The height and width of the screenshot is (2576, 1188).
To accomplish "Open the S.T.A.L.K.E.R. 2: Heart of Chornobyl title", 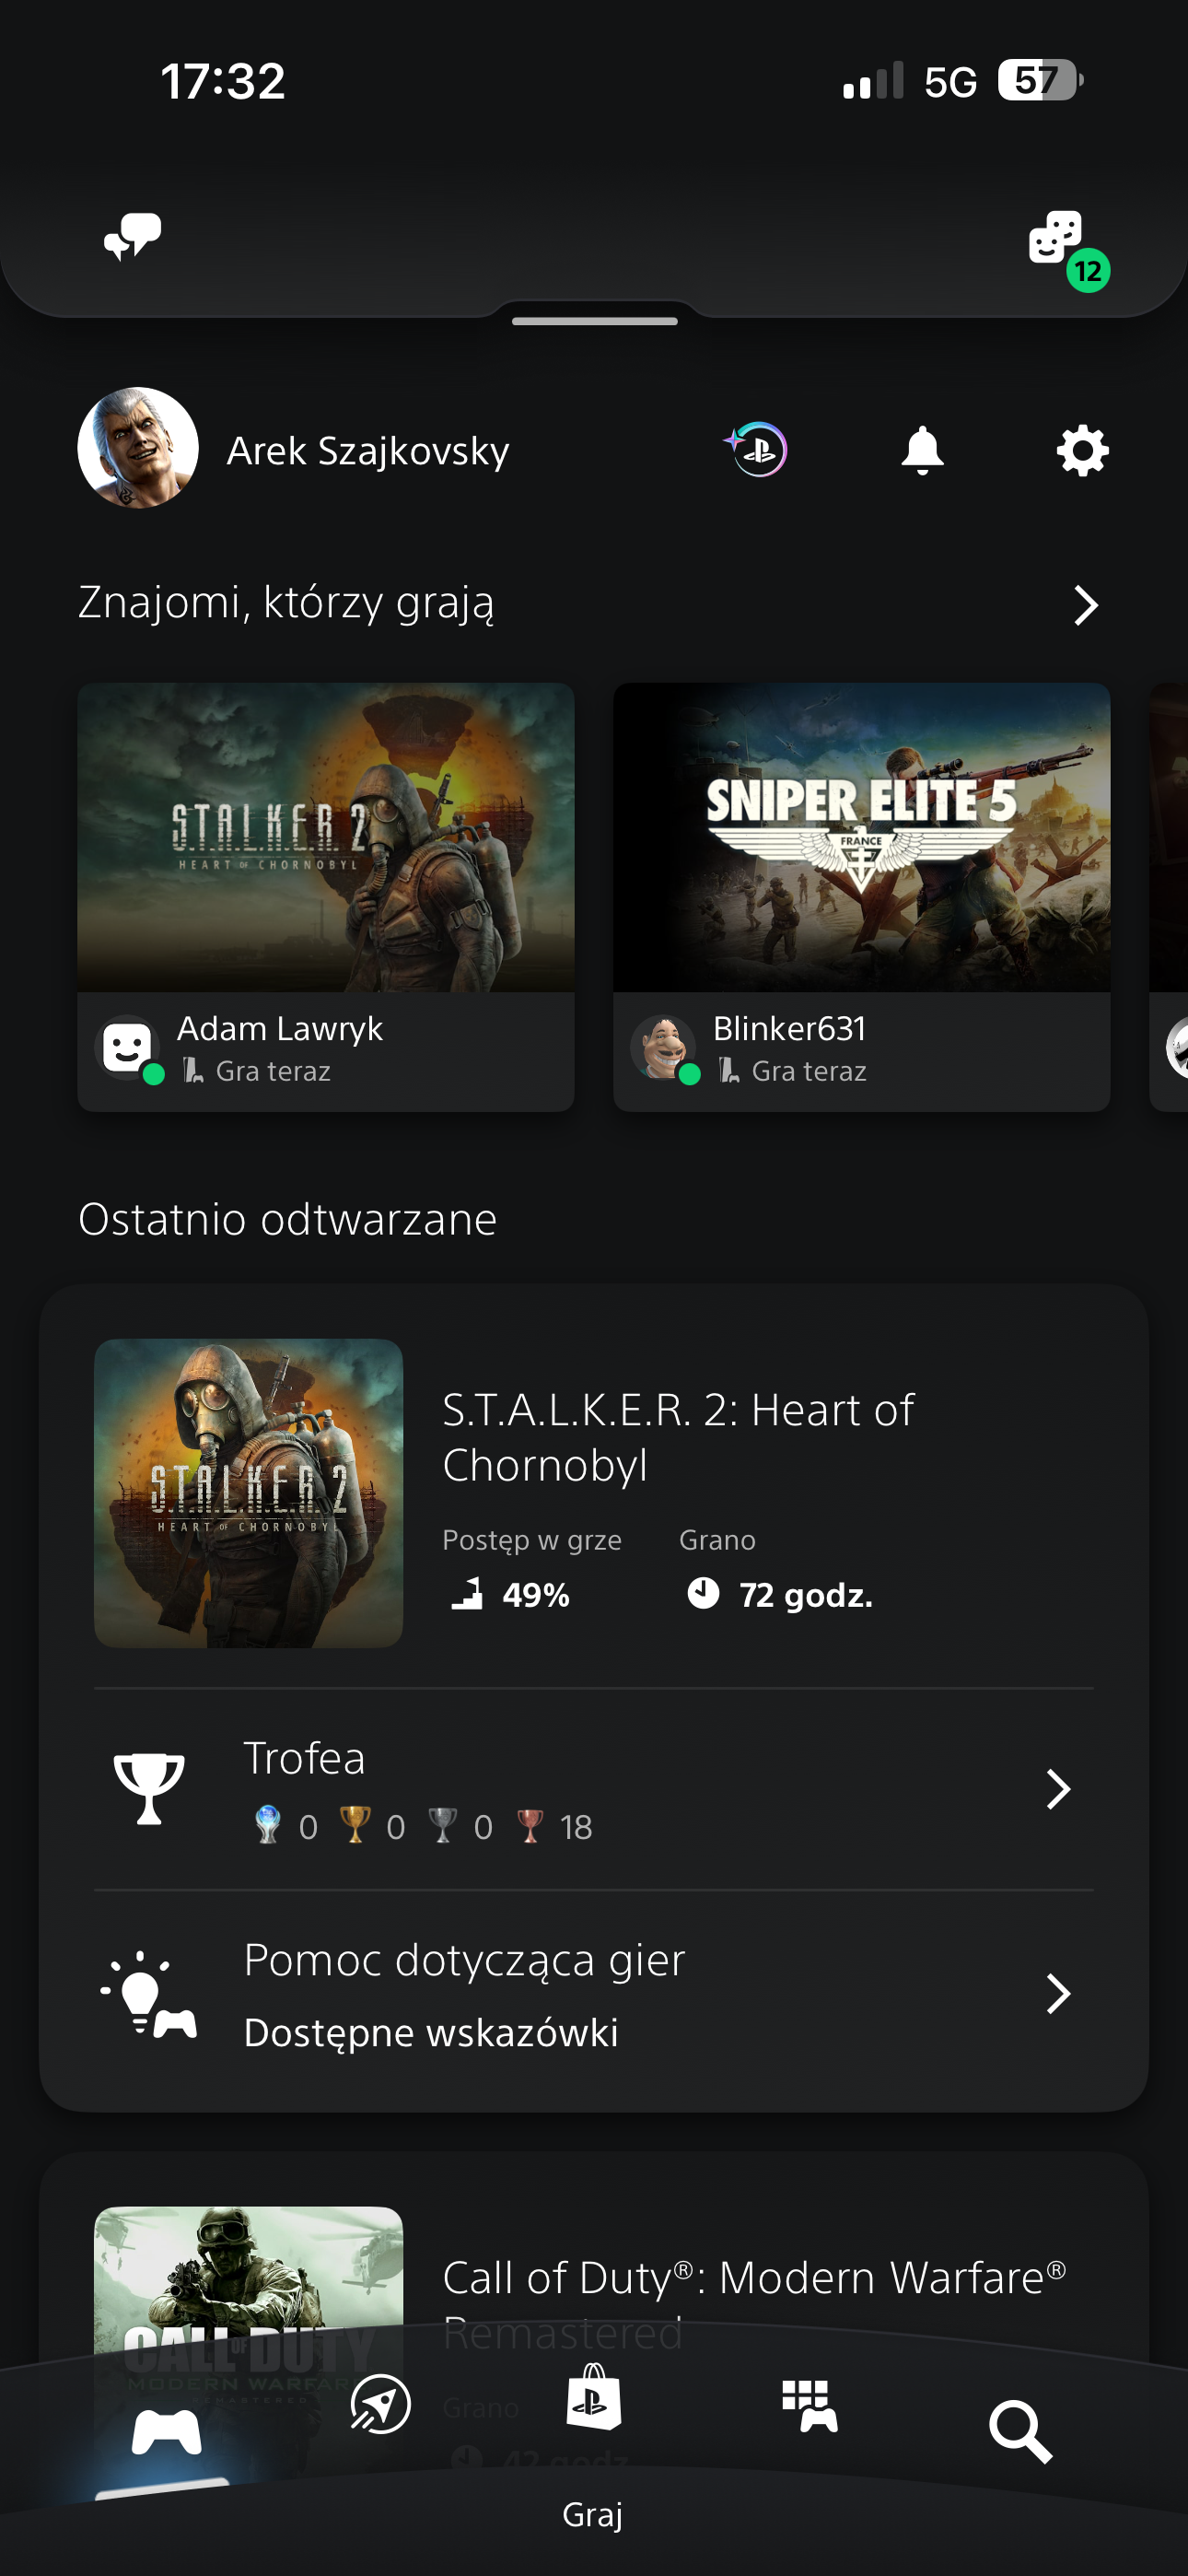I will pyautogui.click(x=677, y=1437).
